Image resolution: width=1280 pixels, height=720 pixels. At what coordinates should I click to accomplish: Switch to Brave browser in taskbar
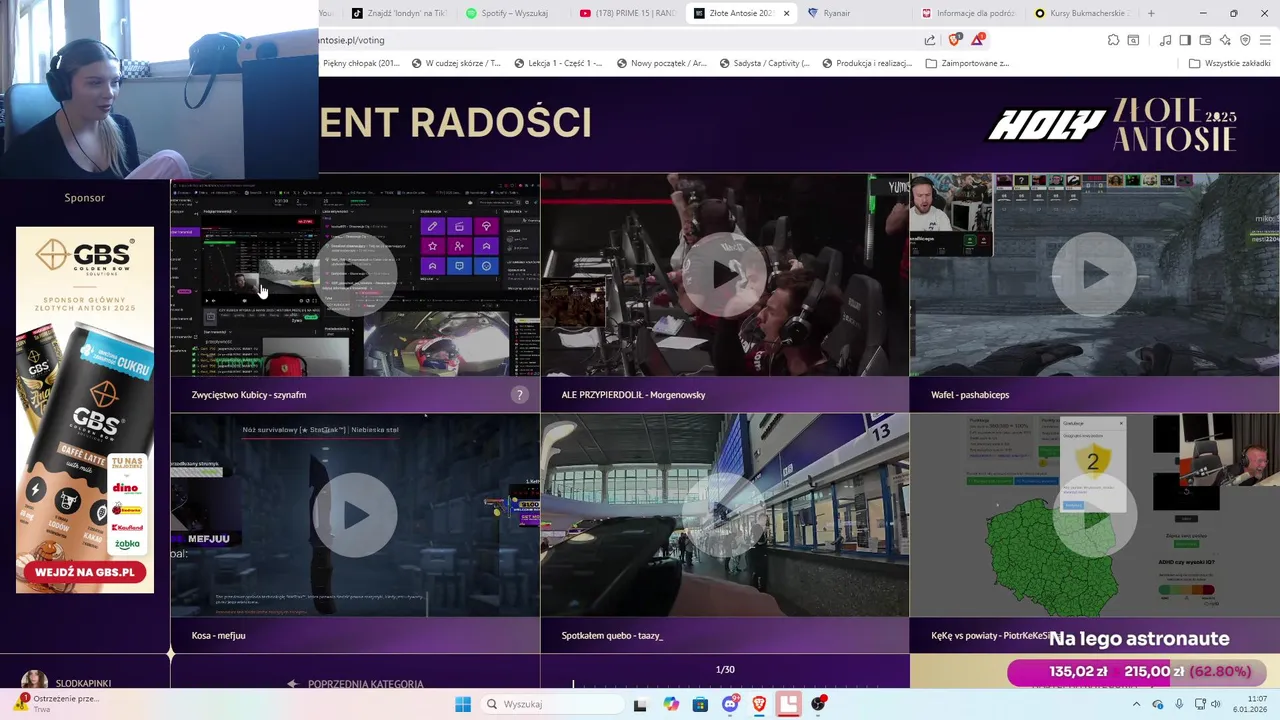(759, 704)
